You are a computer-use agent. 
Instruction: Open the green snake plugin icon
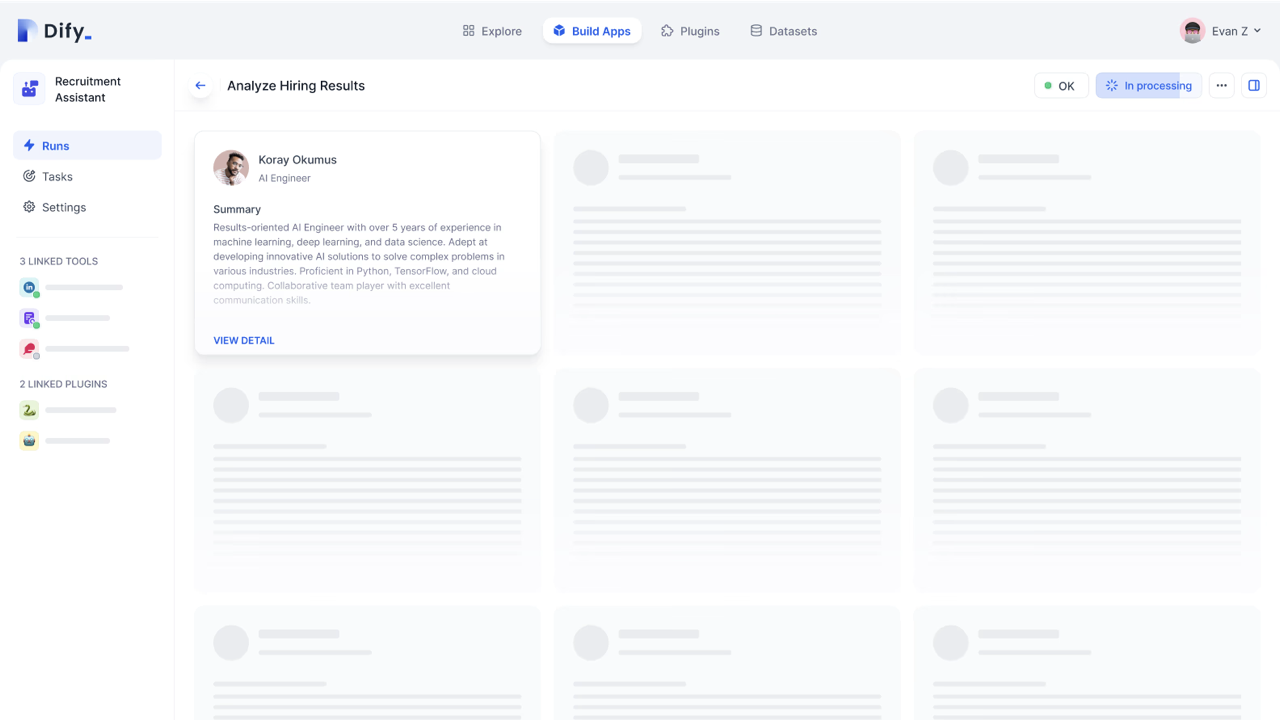(29, 410)
